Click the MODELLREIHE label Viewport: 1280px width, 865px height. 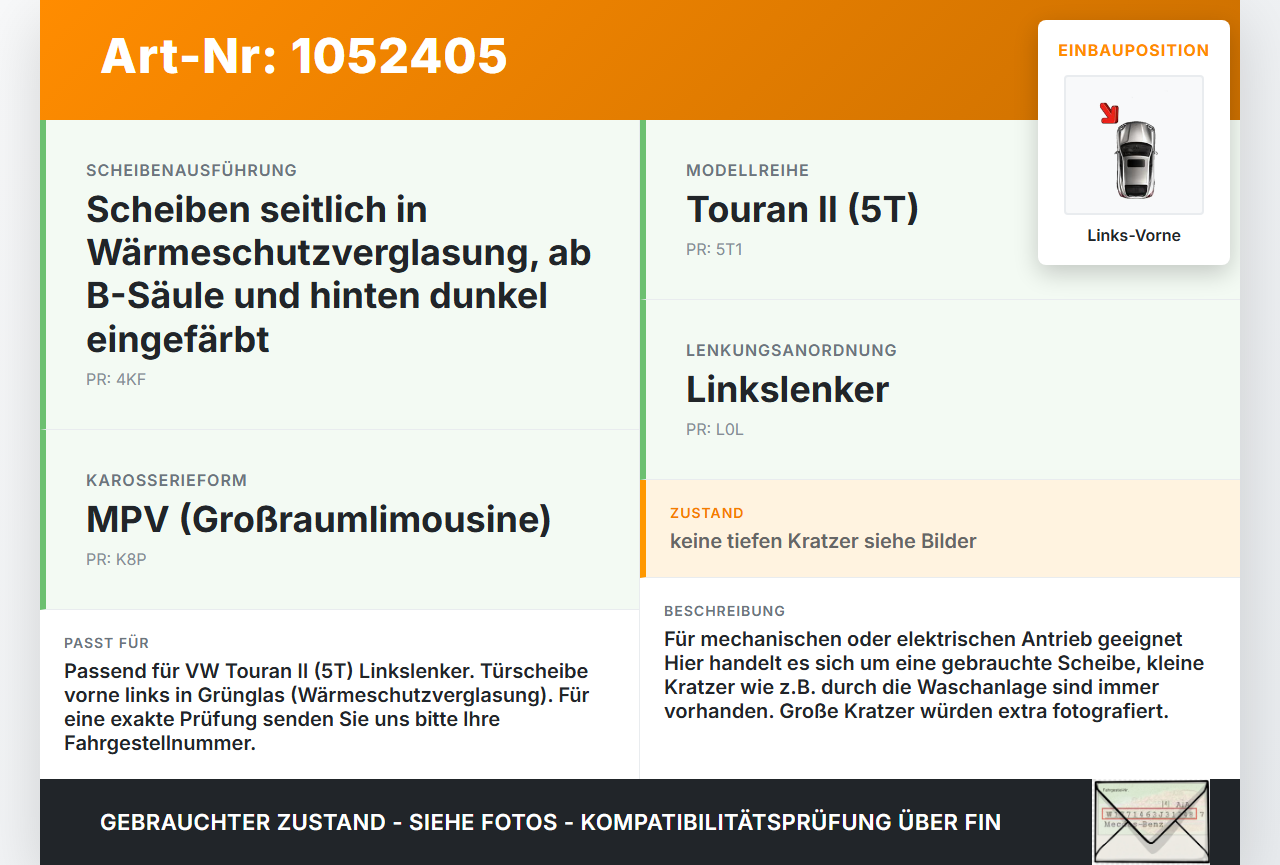(x=748, y=170)
